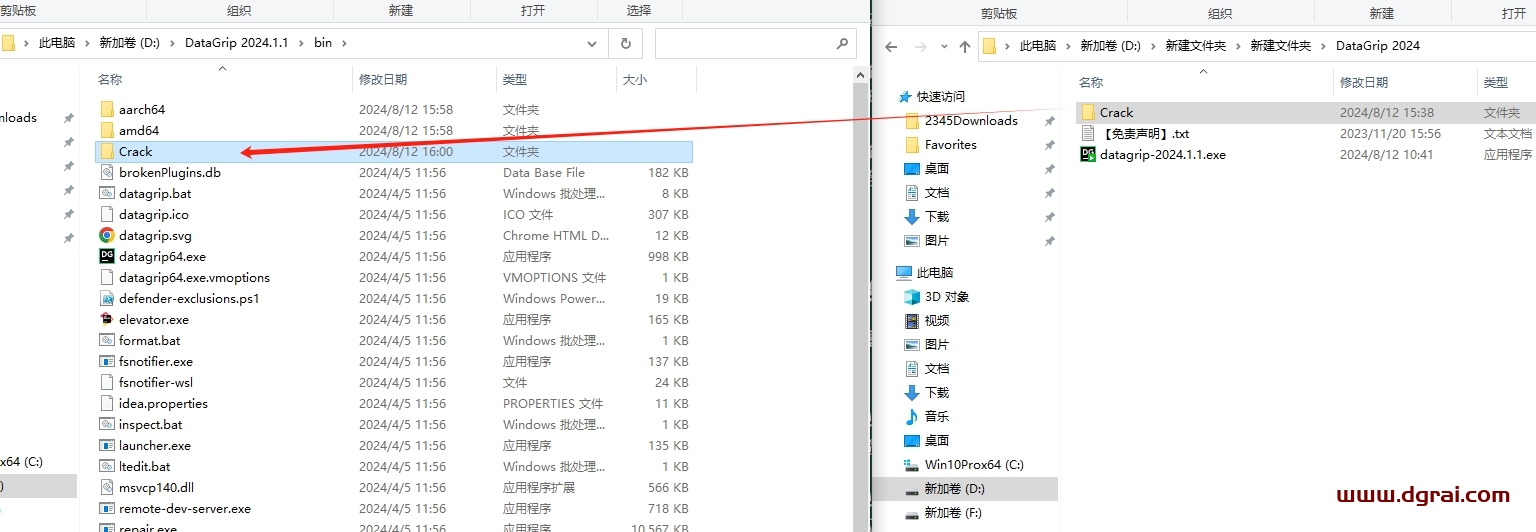Screen dimensions: 1536x532
Task: Select Crack folder in DataGrip 2024 window
Action: 1116,112
